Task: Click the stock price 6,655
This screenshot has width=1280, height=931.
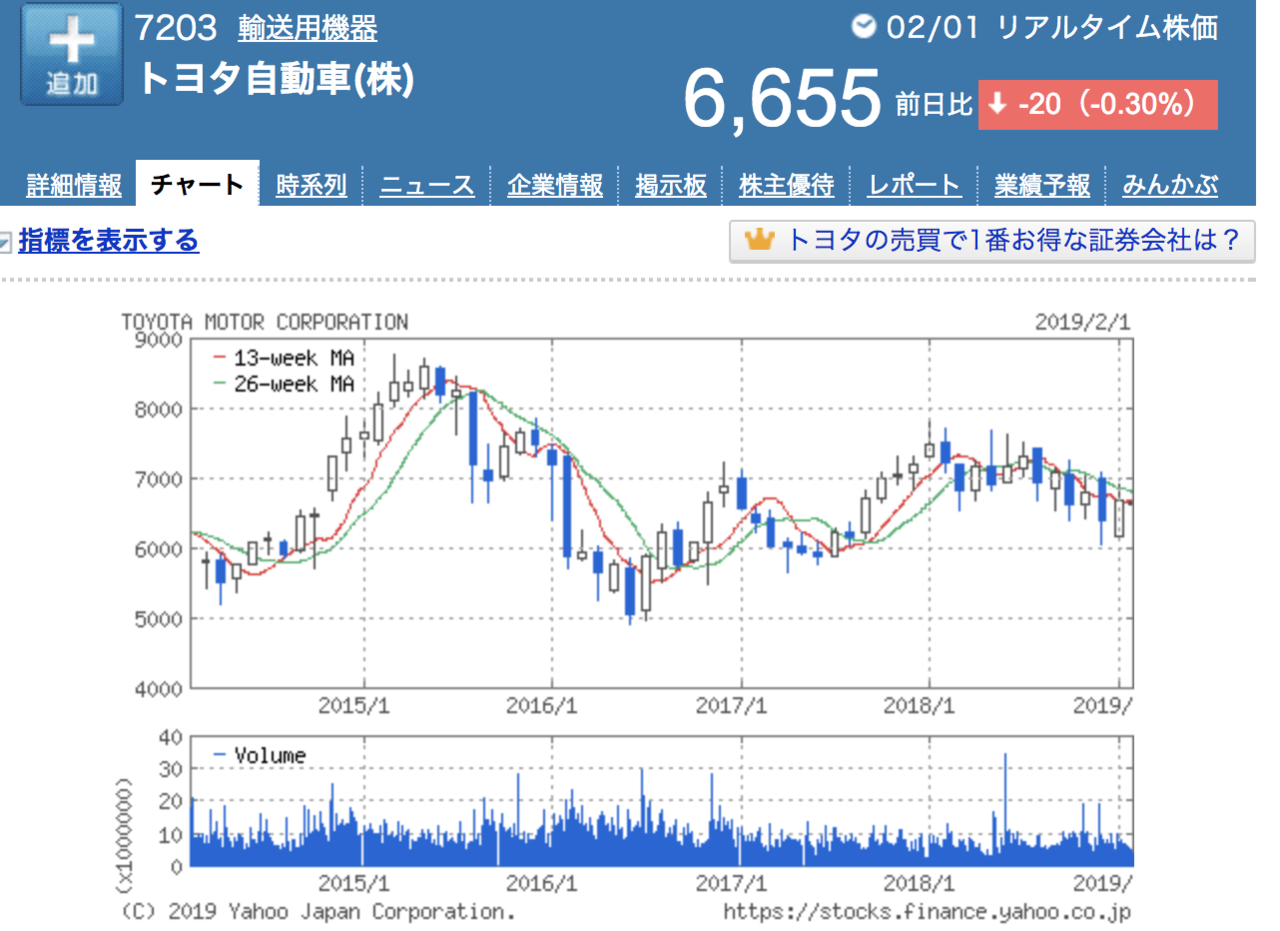Action: (782, 100)
